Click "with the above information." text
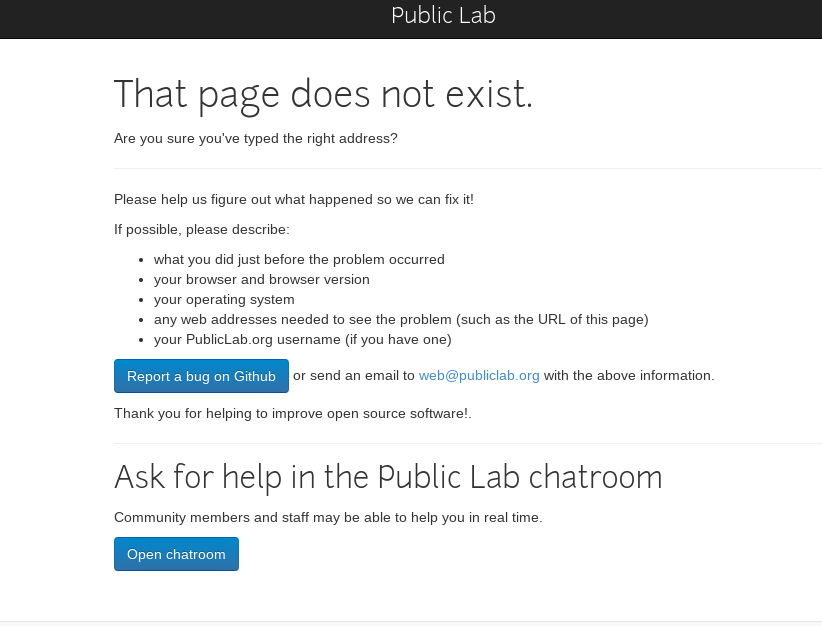 pyautogui.click(x=629, y=375)
